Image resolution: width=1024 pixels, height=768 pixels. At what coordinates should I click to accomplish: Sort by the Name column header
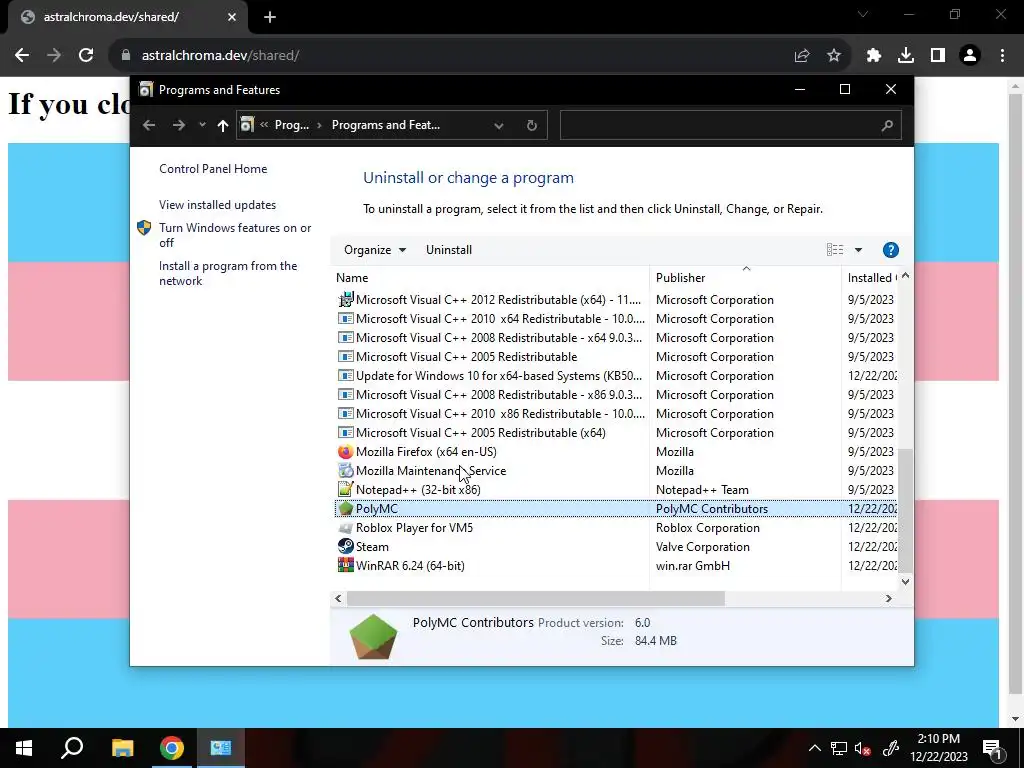click(x=492, y=278)
